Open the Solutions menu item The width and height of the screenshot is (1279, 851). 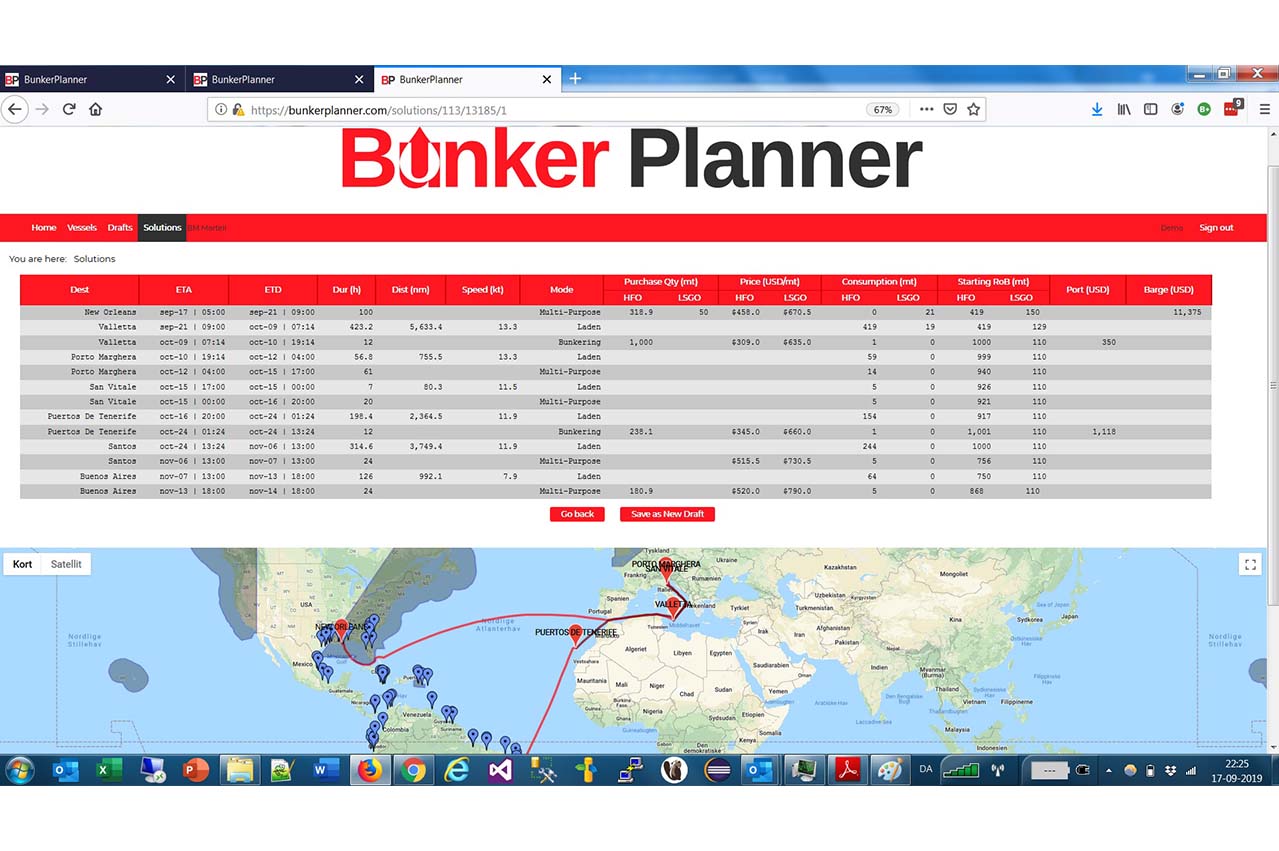pyautogui.click(x=162, y=228)
